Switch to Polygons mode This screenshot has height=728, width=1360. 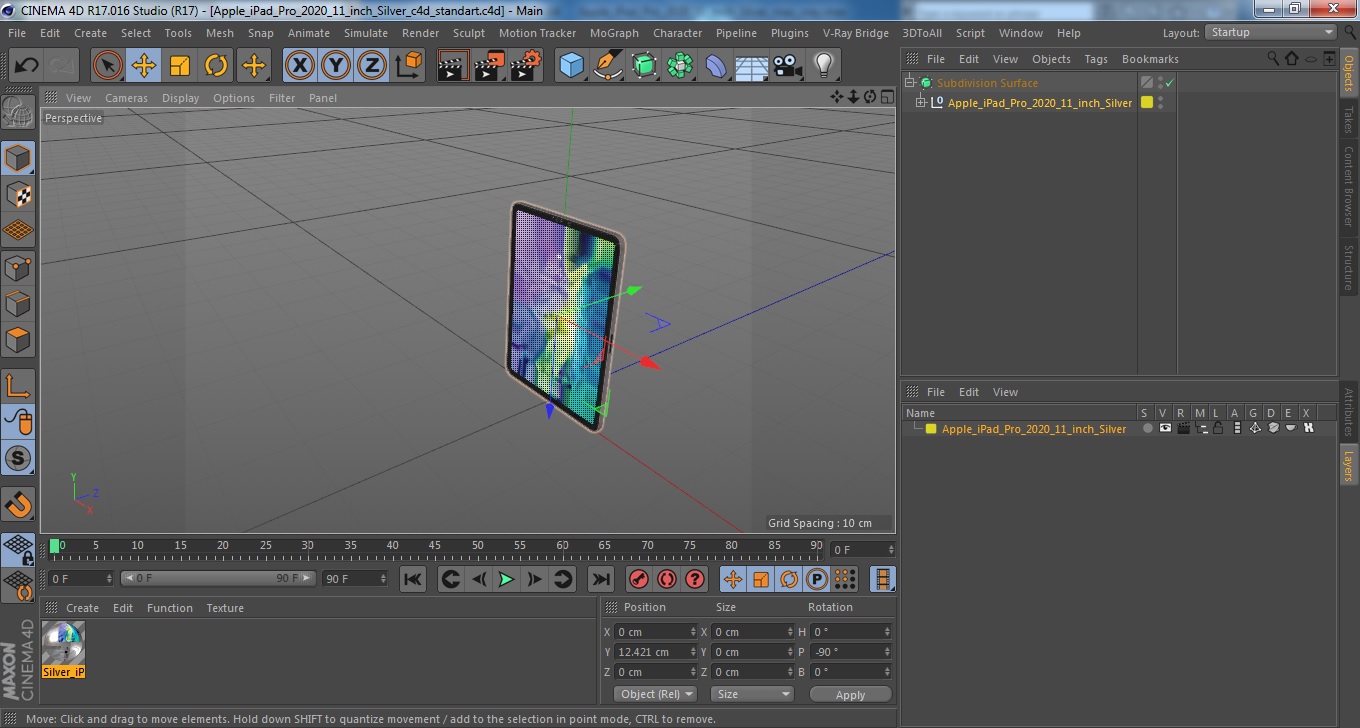(18, 340)
